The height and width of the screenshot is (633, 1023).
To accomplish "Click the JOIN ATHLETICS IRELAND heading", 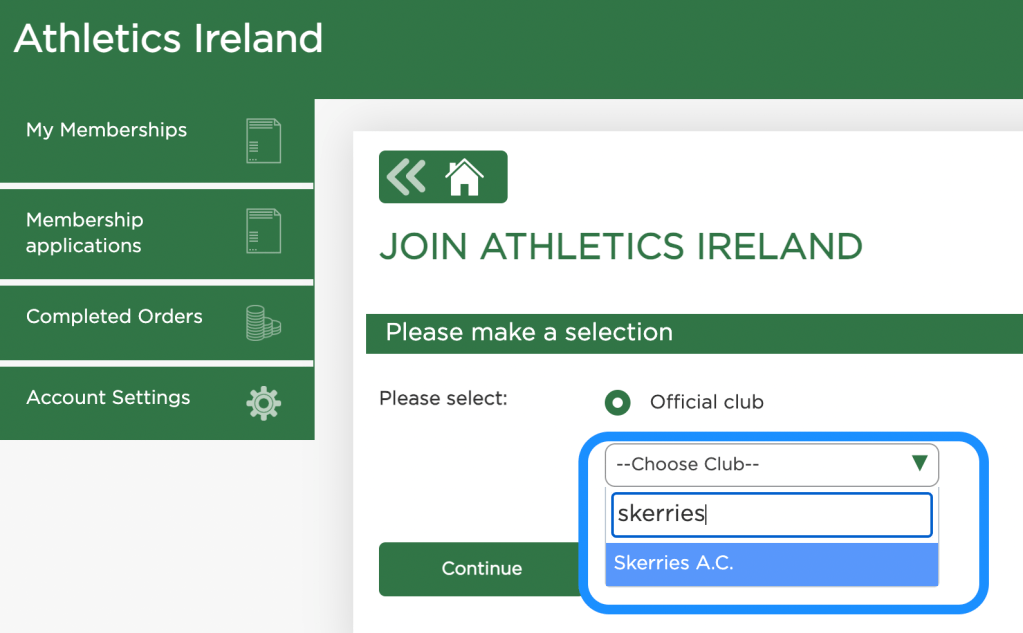I will [x=620, y=246].
